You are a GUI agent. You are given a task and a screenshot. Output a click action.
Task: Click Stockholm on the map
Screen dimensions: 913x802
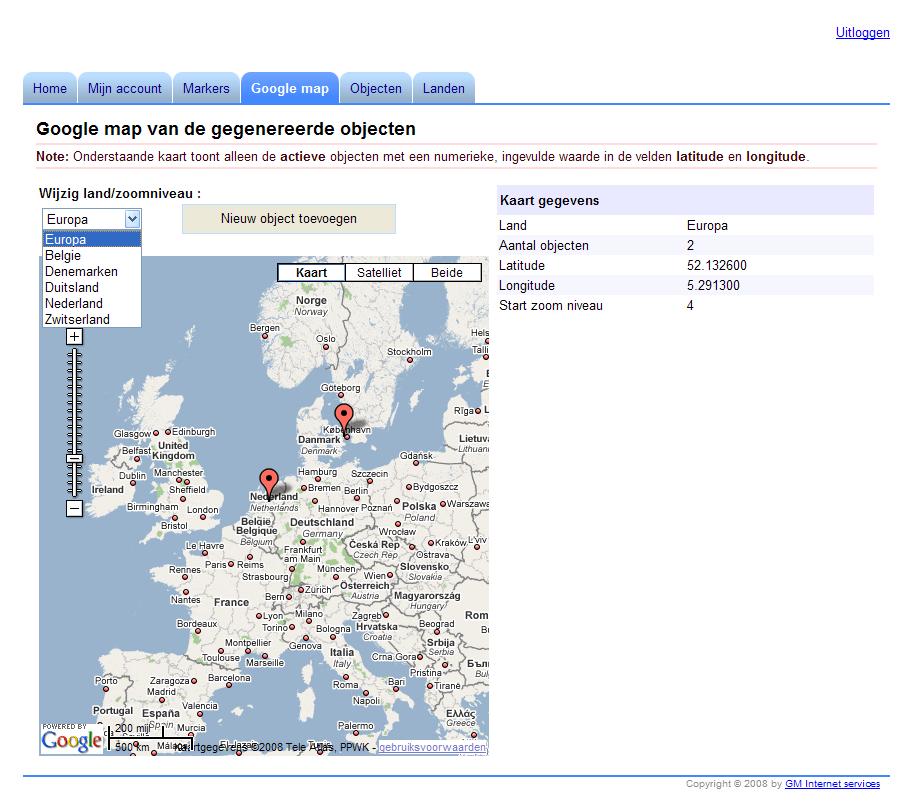pyautogui.click(x=409, y=352)
